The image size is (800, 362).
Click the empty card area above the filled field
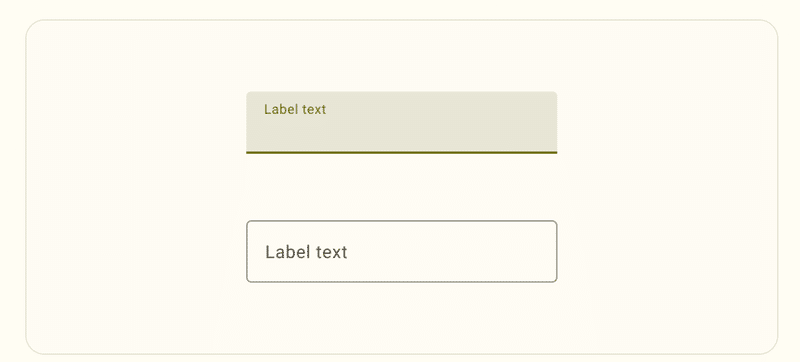[402, 56]
